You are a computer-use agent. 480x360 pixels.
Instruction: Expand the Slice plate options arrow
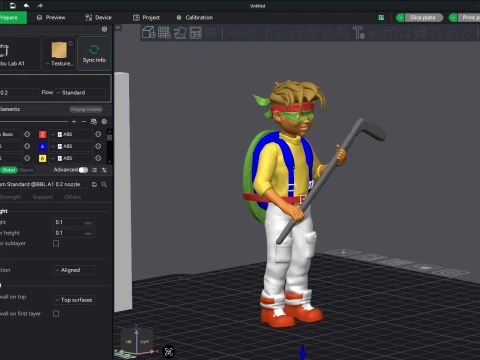coord(400,18)
